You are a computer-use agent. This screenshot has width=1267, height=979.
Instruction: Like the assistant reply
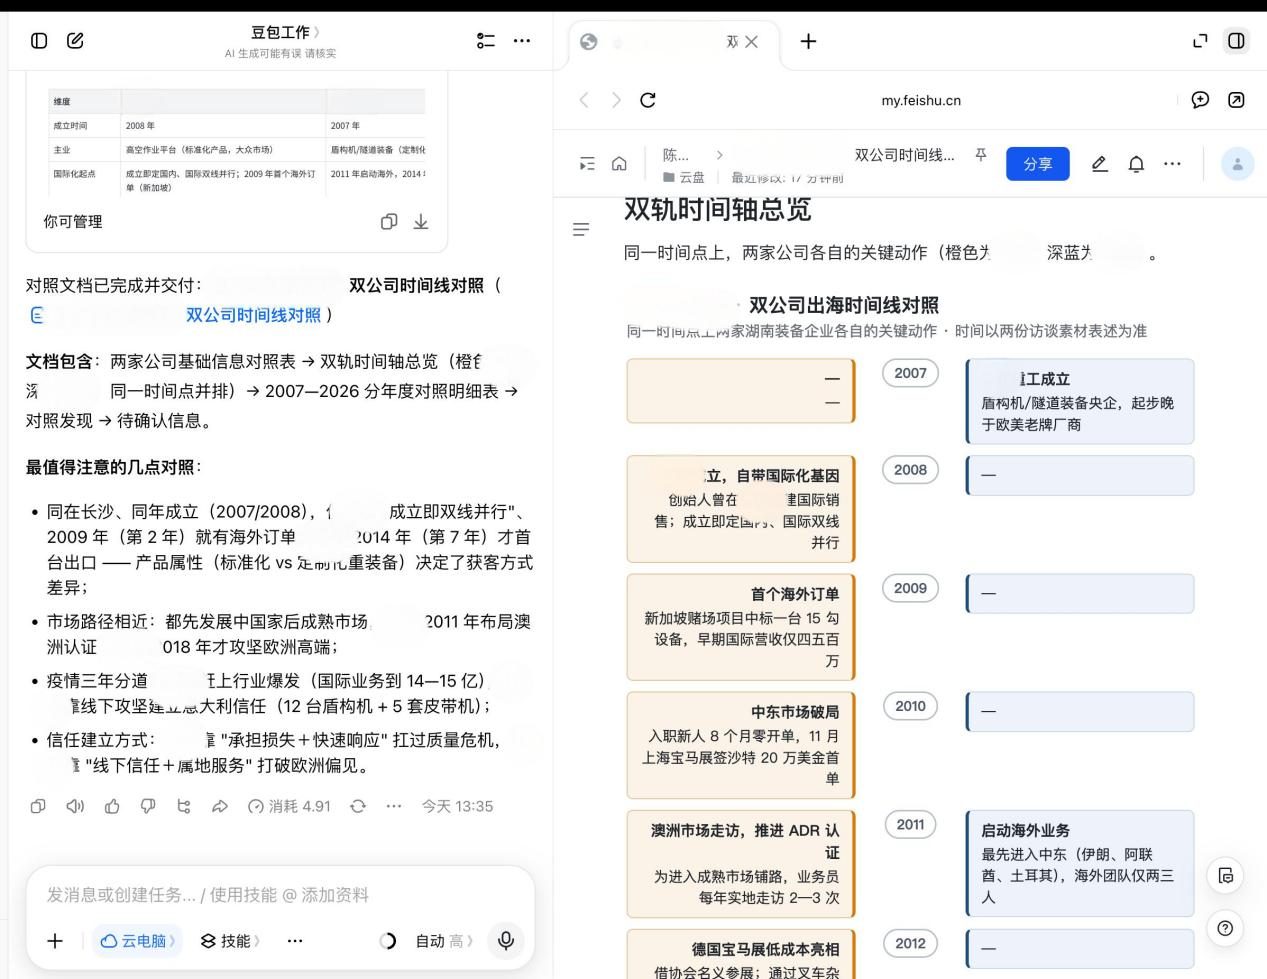(112, 806)
